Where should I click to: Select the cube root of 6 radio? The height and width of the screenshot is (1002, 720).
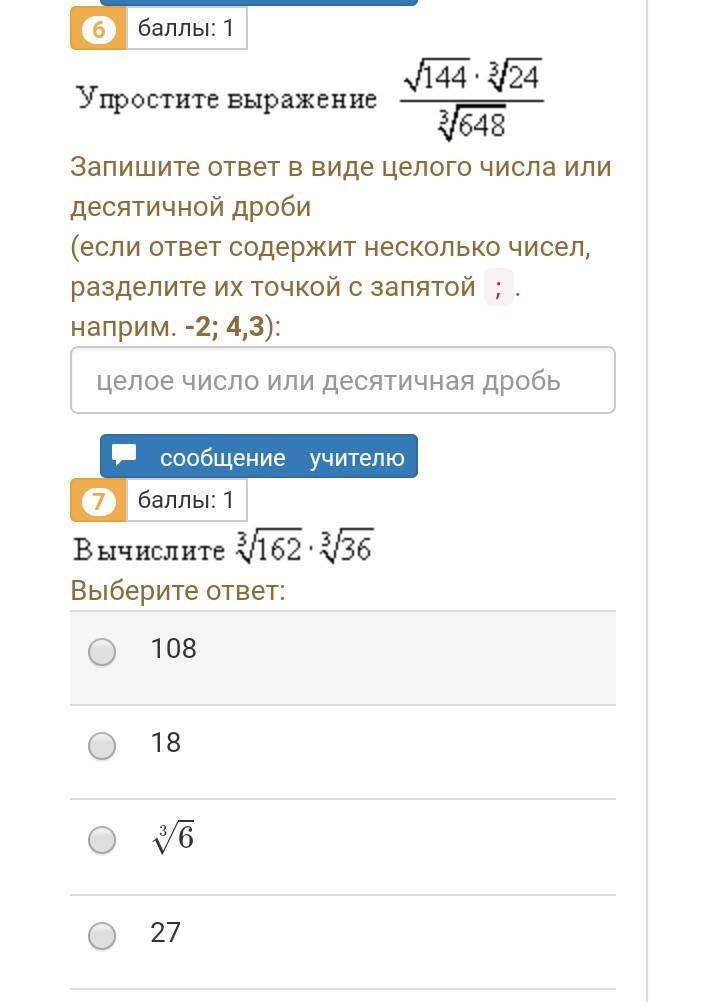[x=102, y=841]
